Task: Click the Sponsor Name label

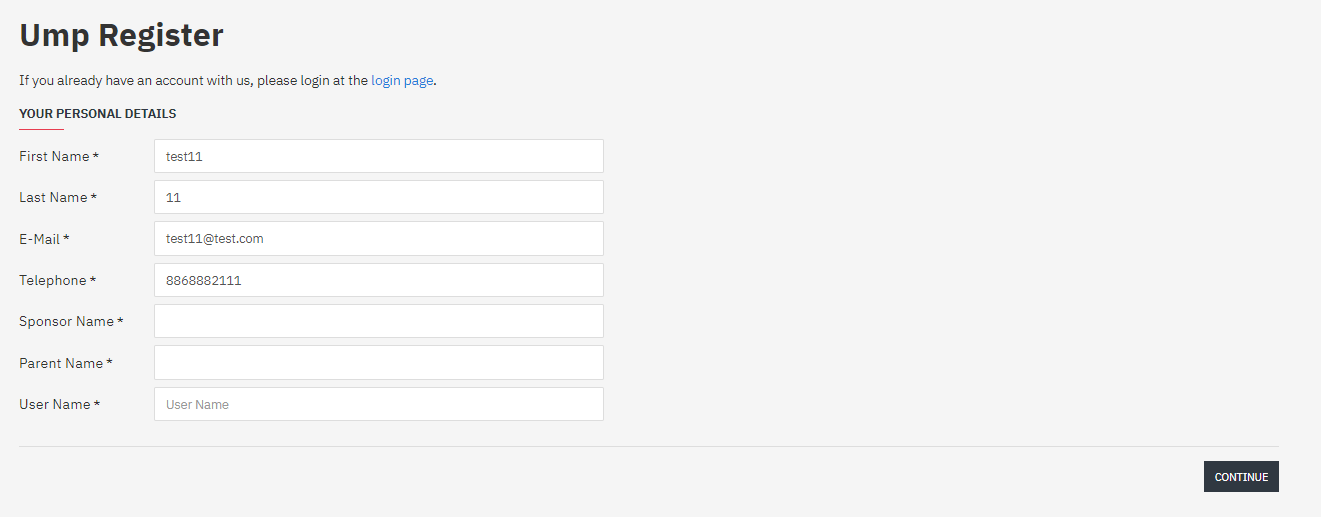Action: [66, 321]
